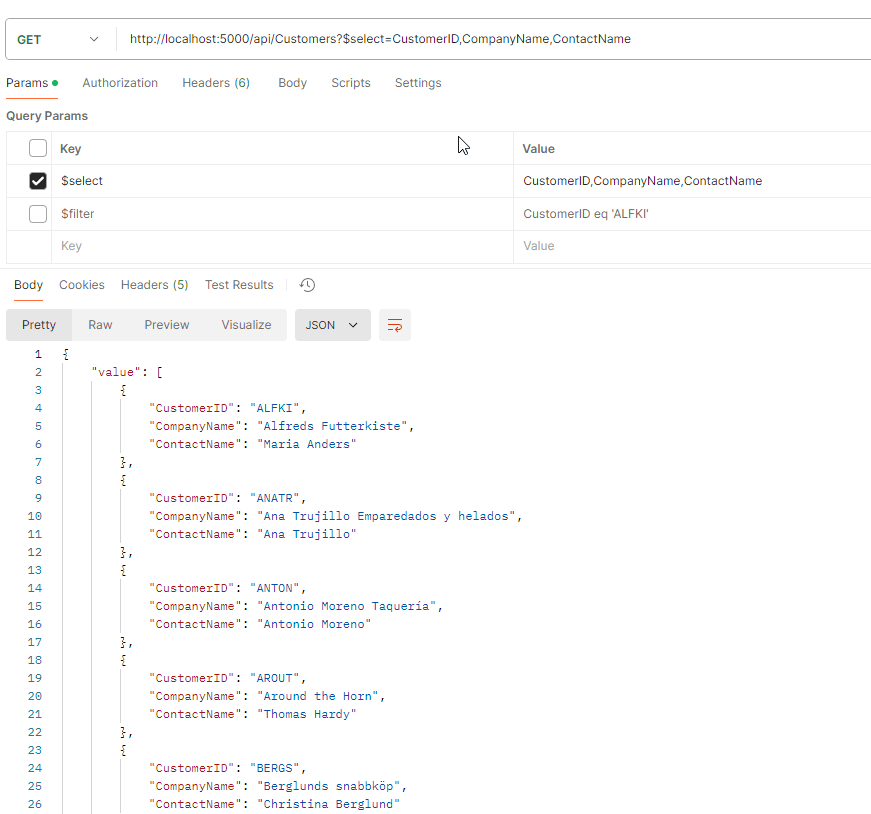Click the Visualize view button
Viewport: 871px width, 814px height.
coord(246,325)
